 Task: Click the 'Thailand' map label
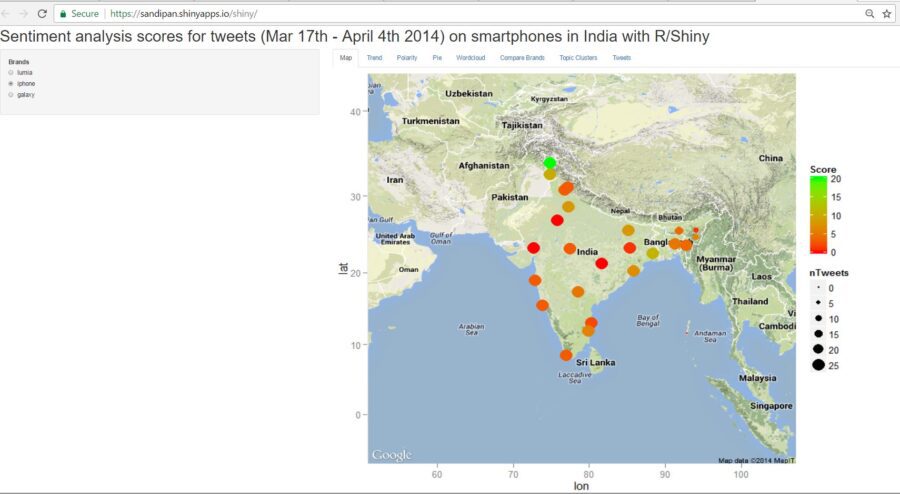750,301
